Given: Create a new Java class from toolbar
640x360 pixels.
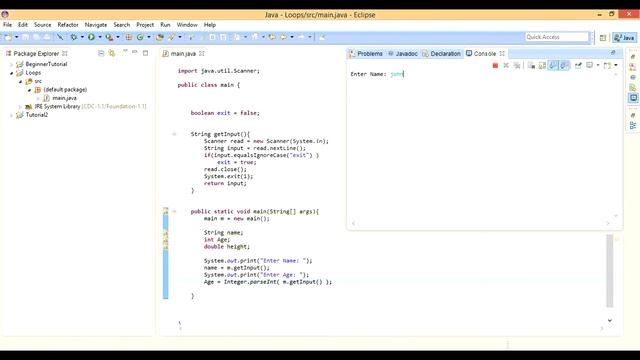Looking at the screenshot, I should [140, 37].
